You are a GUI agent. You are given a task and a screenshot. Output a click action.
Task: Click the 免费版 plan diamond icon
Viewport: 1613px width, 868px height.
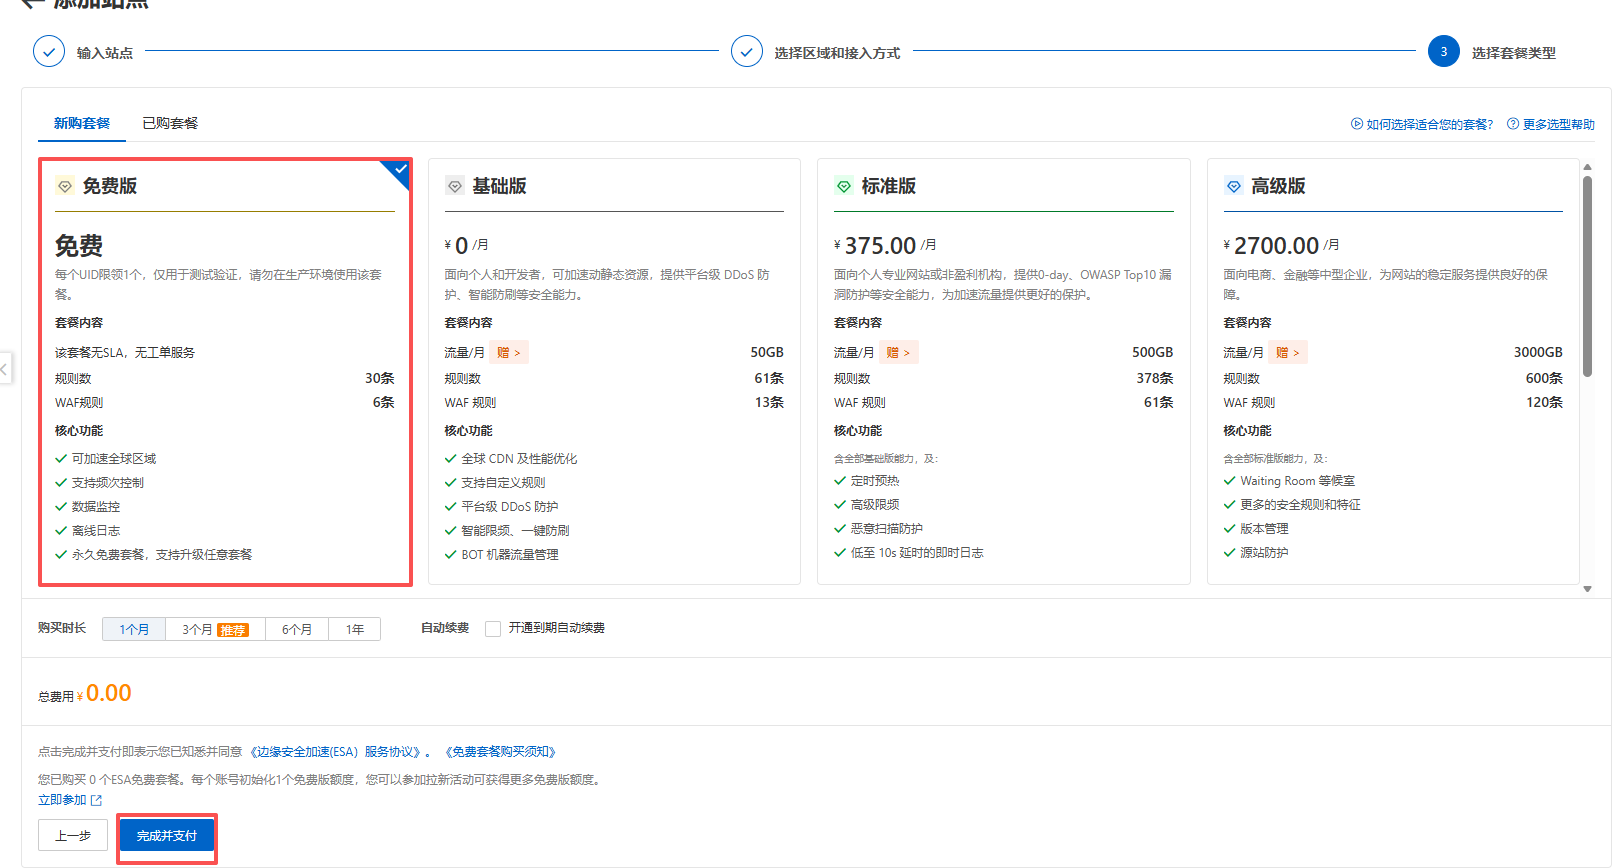click(x=65, y=186)
